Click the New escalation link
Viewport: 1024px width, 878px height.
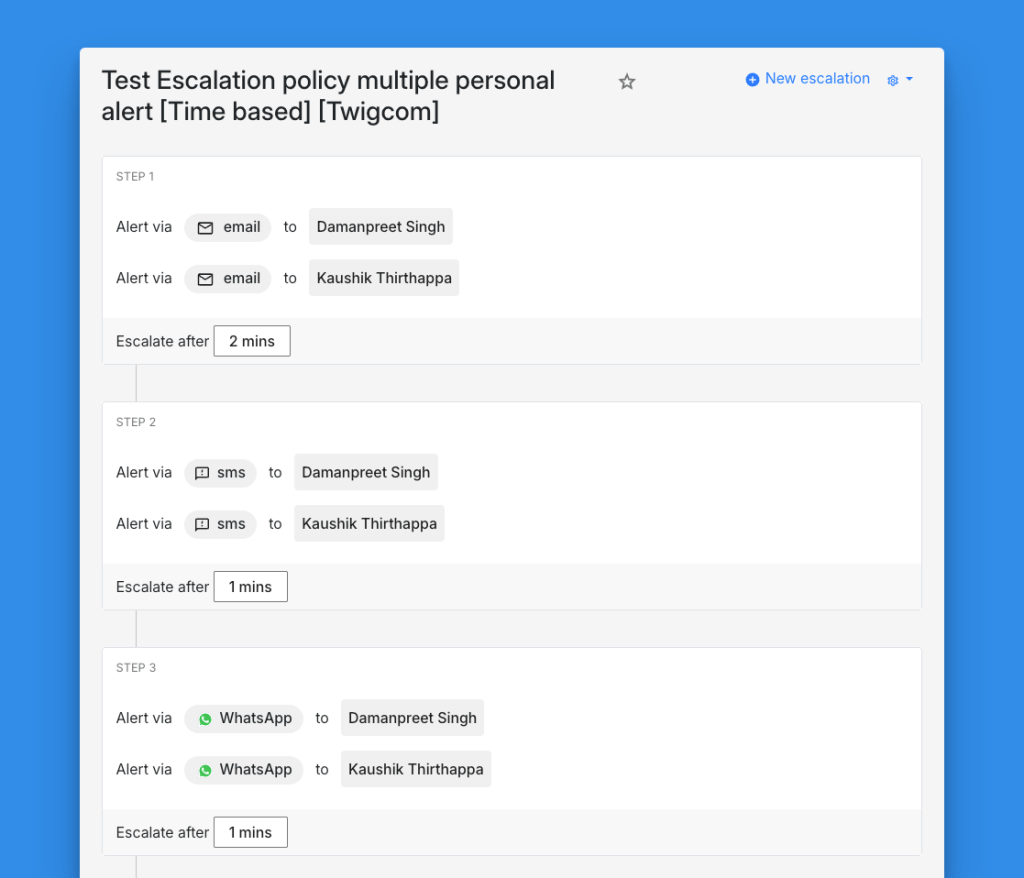(817, 79)
